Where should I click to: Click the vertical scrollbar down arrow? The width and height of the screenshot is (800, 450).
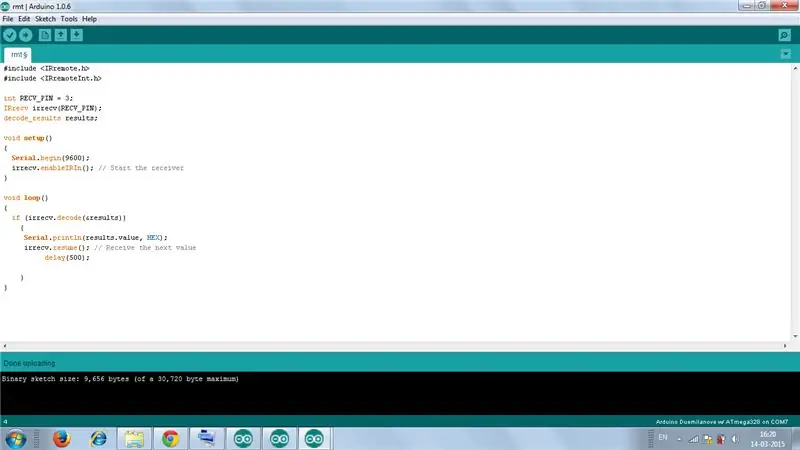click(795, 336)
